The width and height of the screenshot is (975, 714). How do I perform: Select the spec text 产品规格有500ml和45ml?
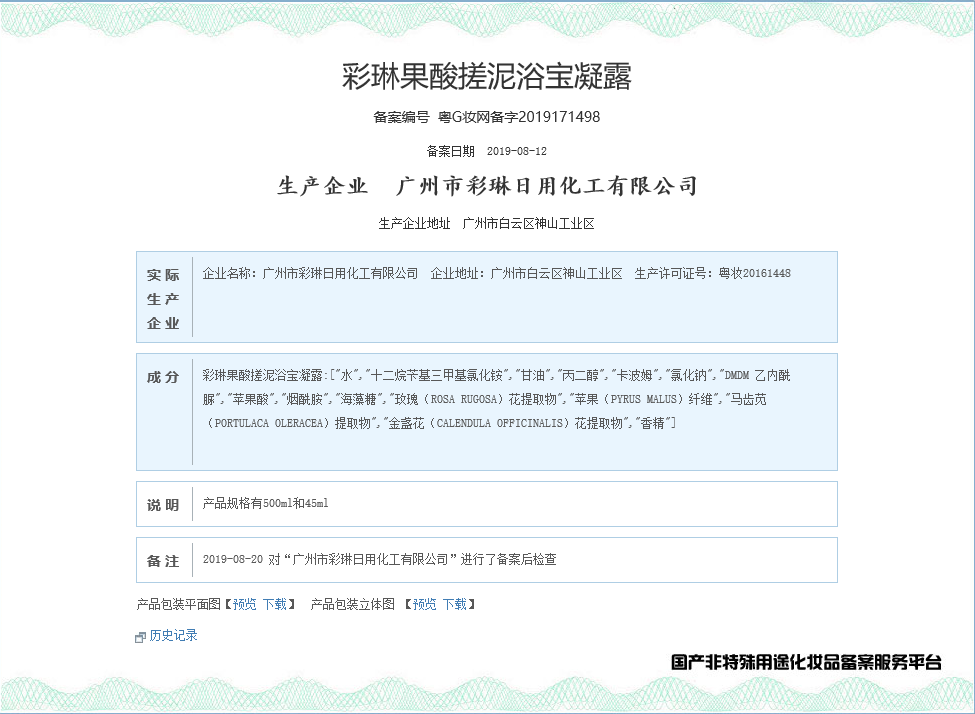pyautogui.click(x=266, y=503)
